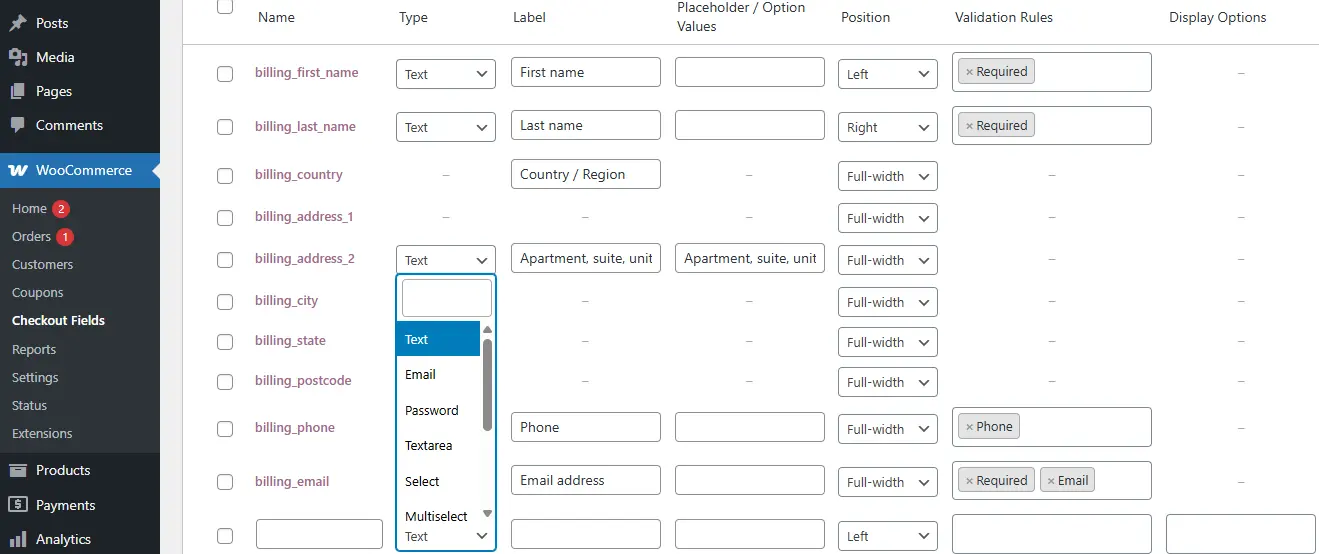Click the billing_first_name field name link
Image resolution: width=1319 pixels, height=554 pixels.
click(x=306, y=72)
